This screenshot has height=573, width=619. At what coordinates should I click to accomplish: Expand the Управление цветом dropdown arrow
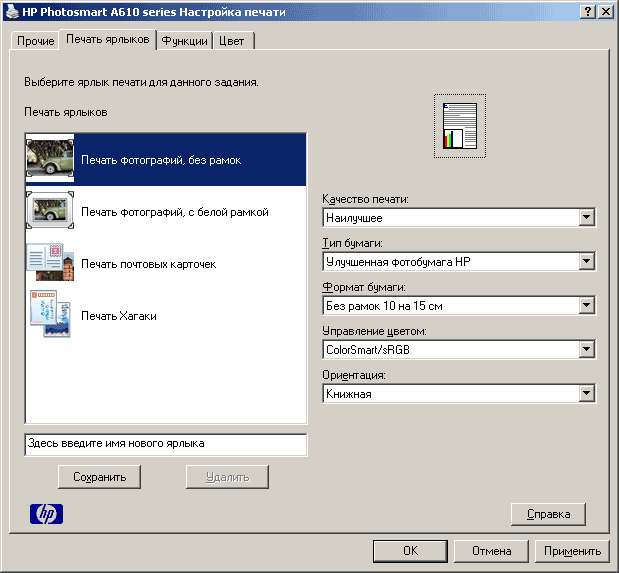(x=587, y=349)
